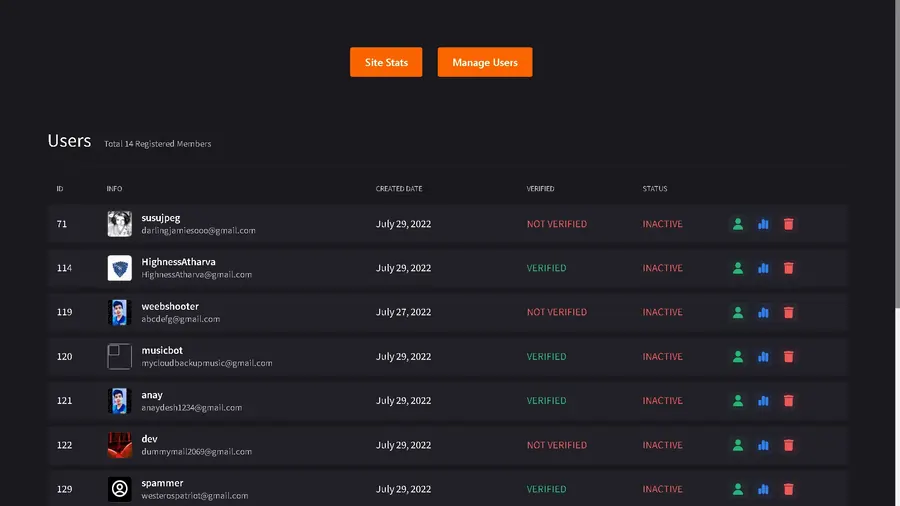The width and height of the screenshot is (900, 506).
Task: Open stats chart icon for spammer
Action: click(763, 489)
